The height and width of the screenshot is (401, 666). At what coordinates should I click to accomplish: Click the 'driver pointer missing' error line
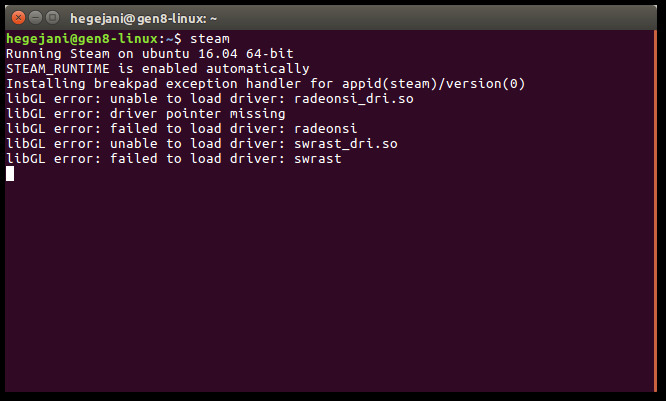click(x=146, y=114)
